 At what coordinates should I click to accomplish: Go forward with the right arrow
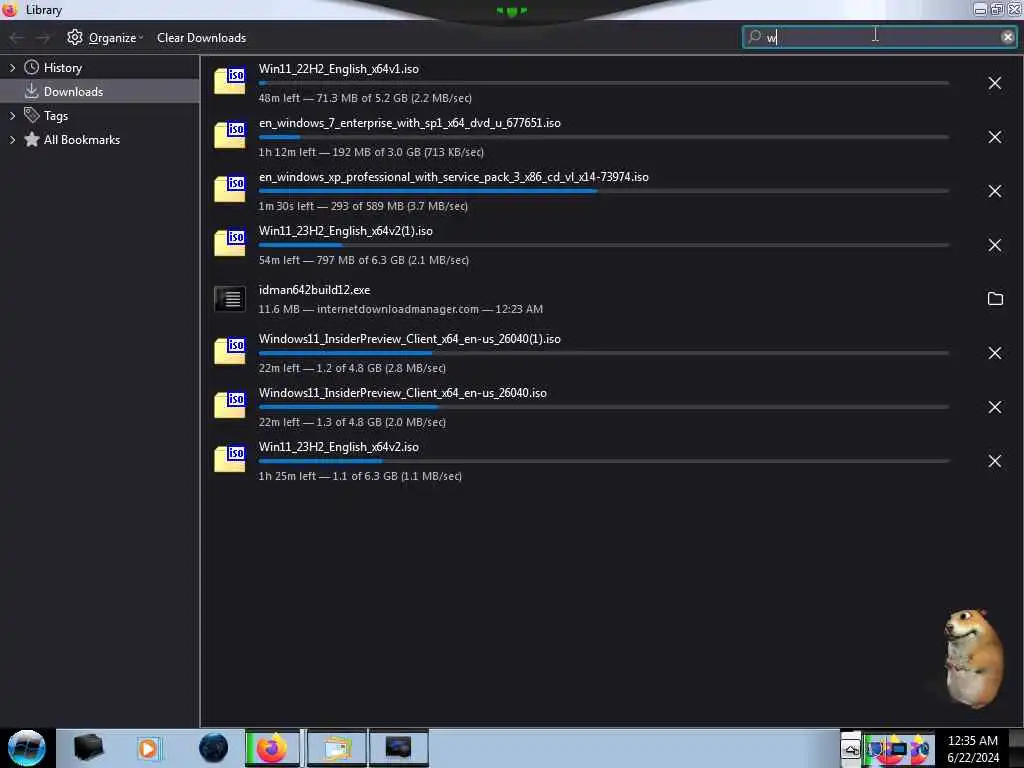tap(43, 38)
